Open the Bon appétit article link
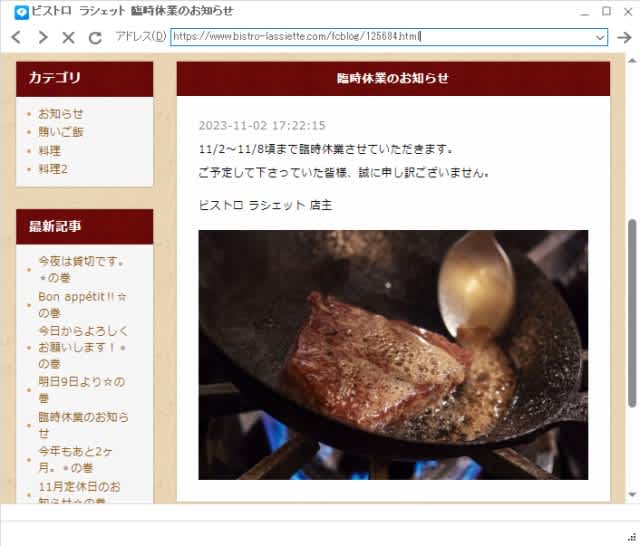Image resolution: width=640 pixels, height=546 pixels. [x=82, y=305]
